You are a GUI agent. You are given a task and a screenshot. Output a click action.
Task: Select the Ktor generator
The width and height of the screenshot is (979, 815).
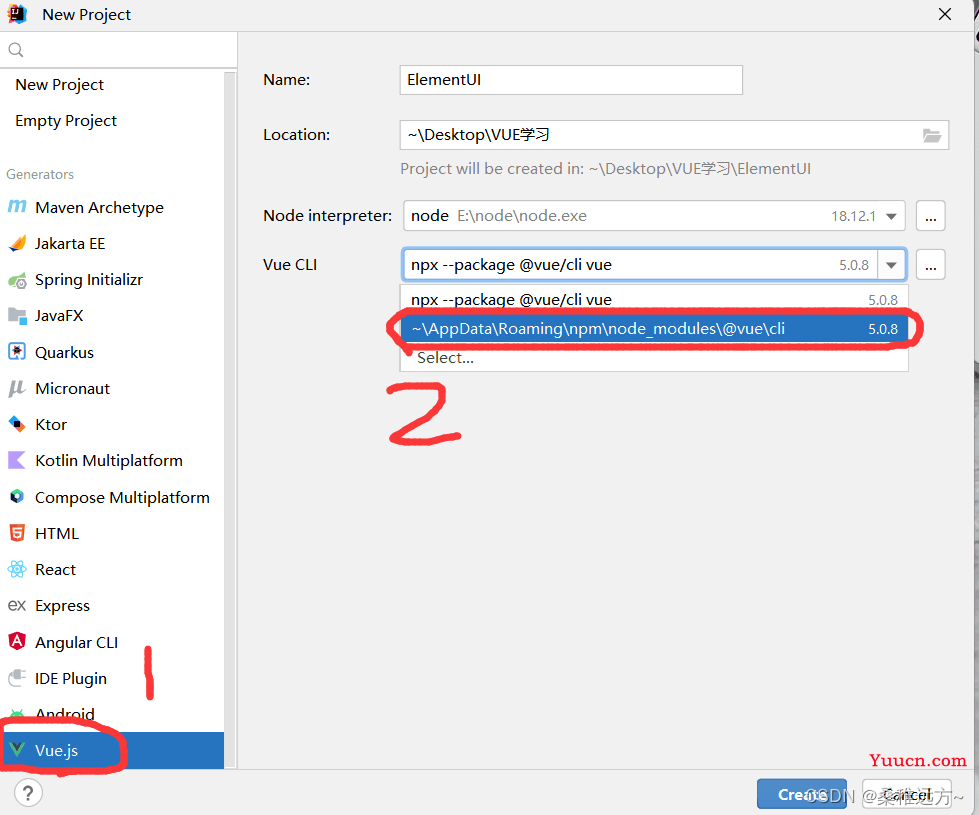point(112,425)
